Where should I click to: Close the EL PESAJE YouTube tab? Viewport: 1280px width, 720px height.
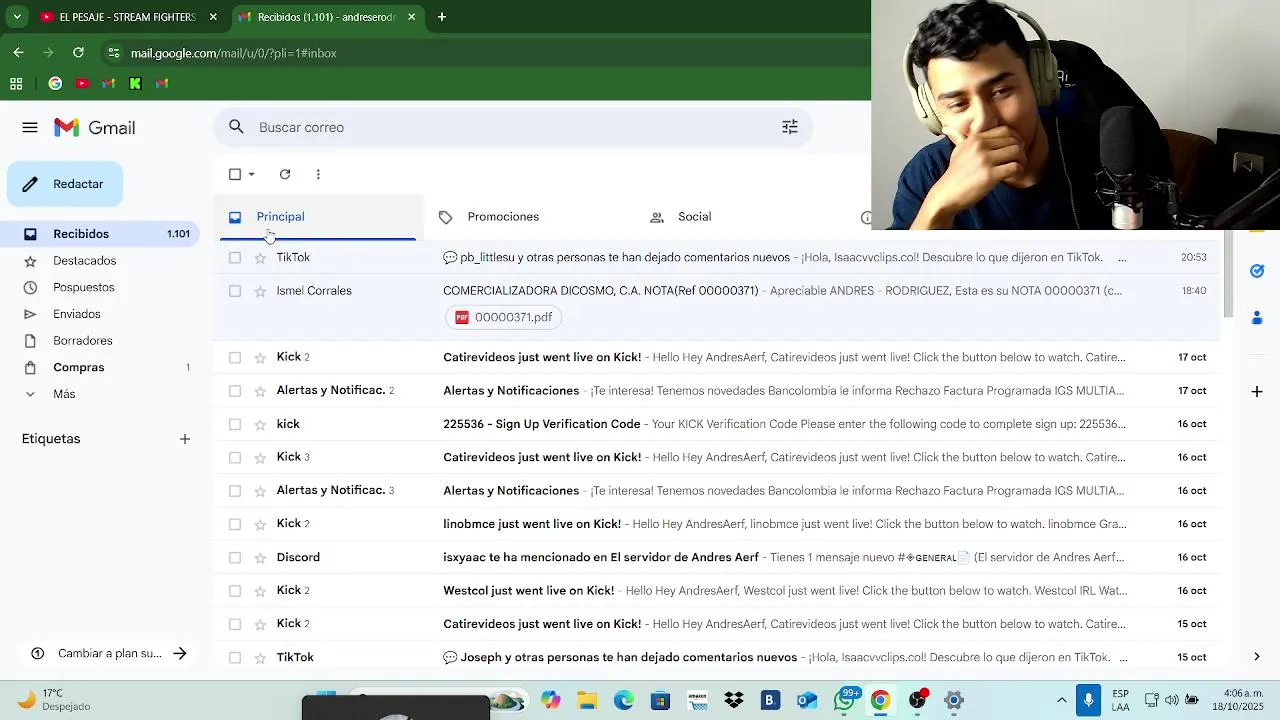(213, 17)
